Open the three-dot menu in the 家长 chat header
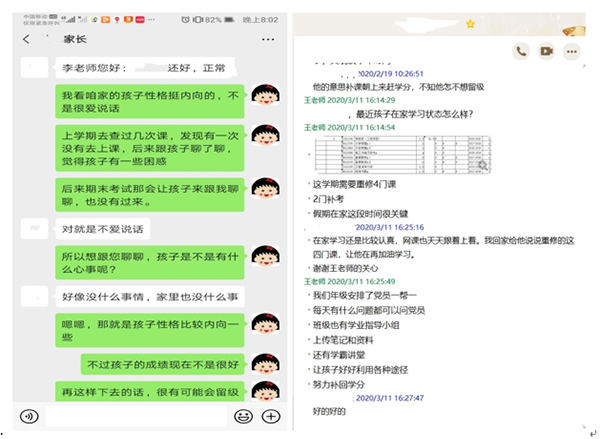The width and height of the screenshot is (600, 439). [268, 39]
